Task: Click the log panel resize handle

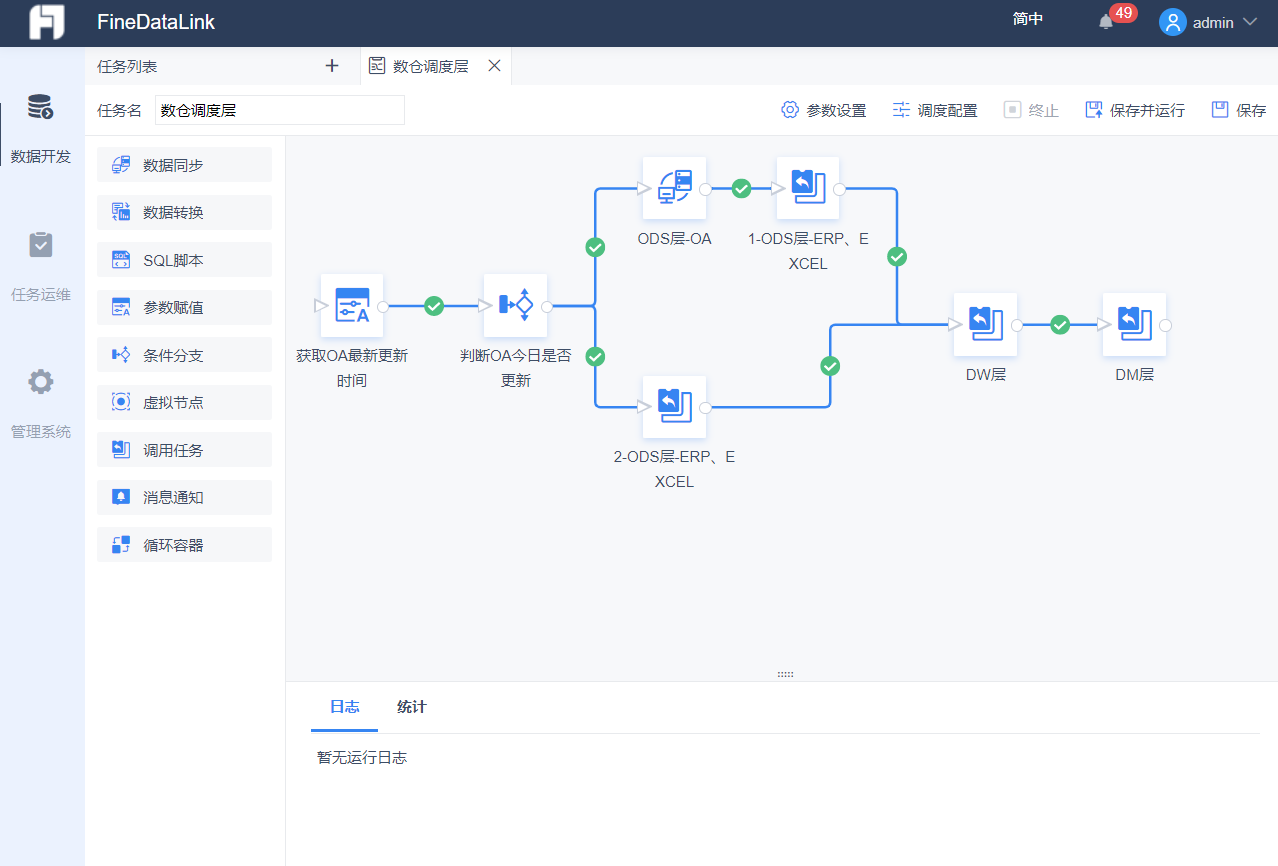Action: (x=785, y=675)
